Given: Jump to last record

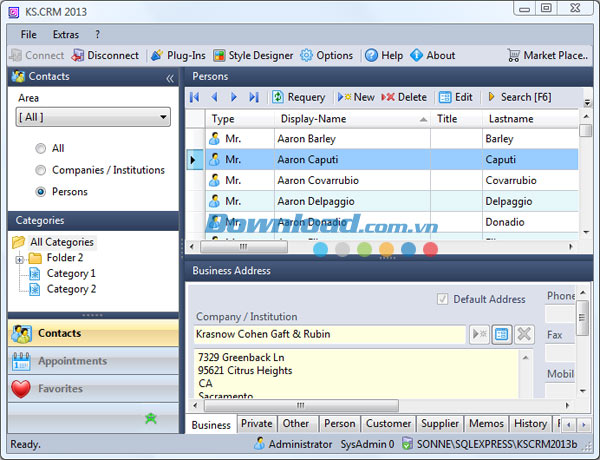Looking at the screenshot, I should (x=254, y=97).
